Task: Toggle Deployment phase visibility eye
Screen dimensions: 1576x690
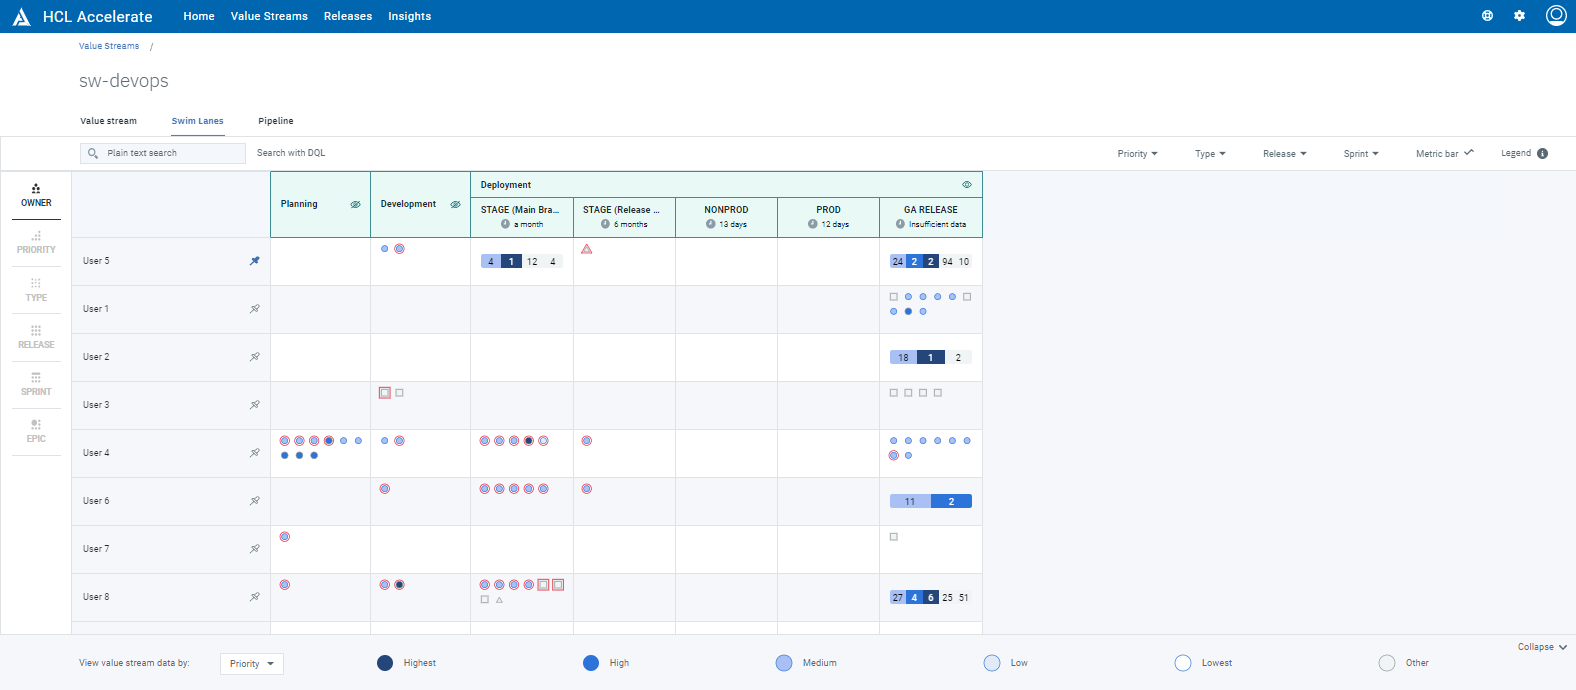Action: tap(967, 185)
